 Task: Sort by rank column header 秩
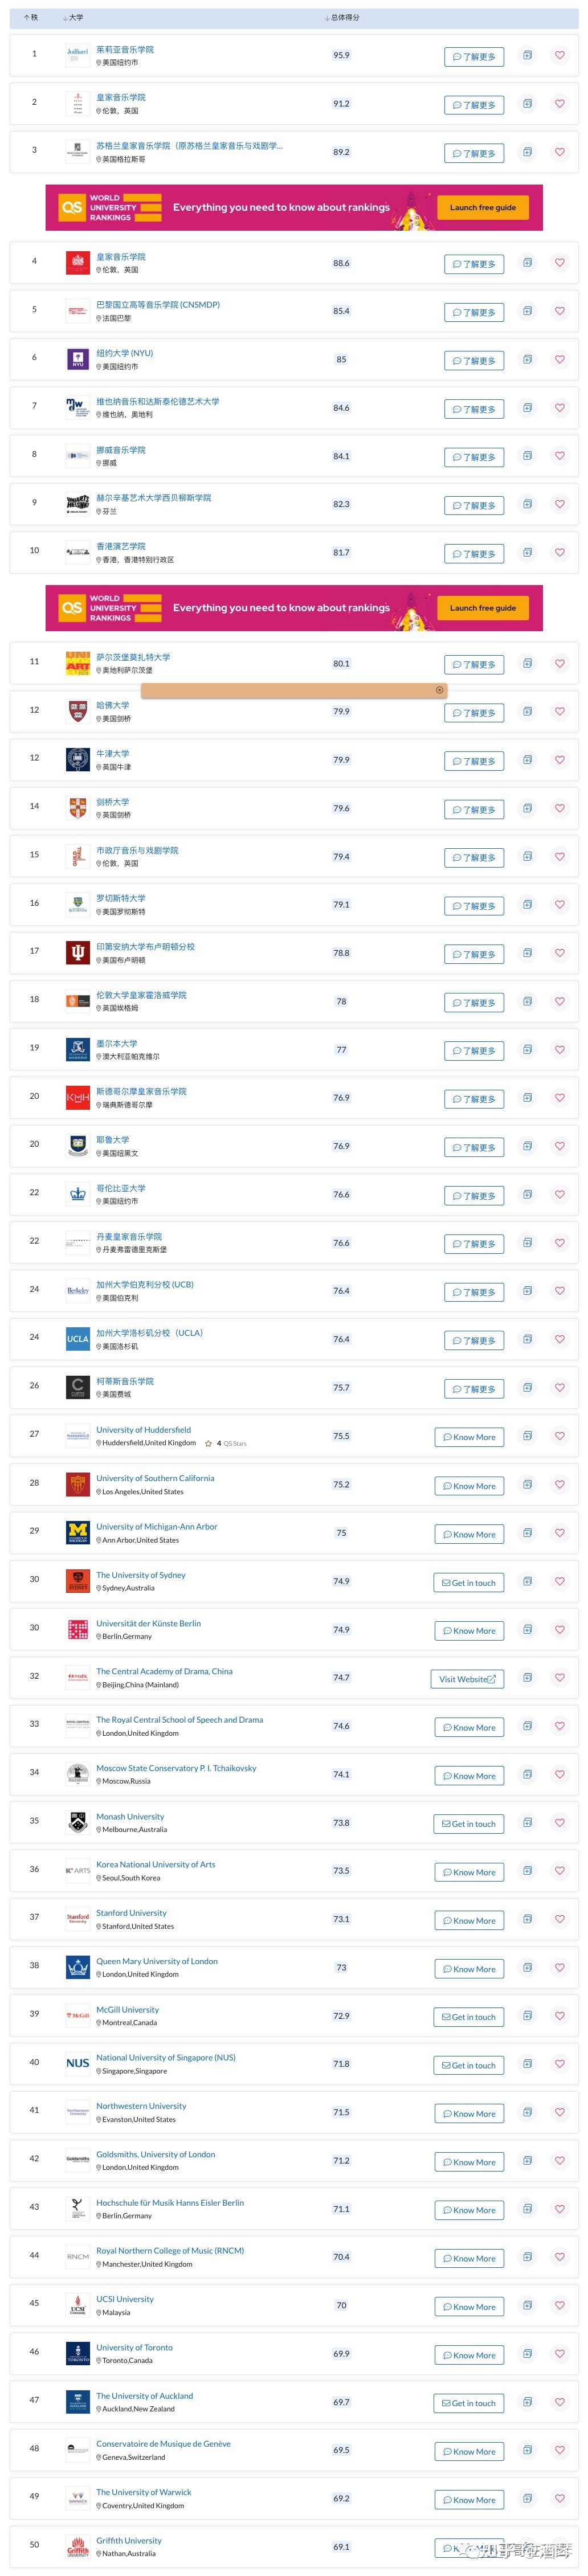[31, 17]
